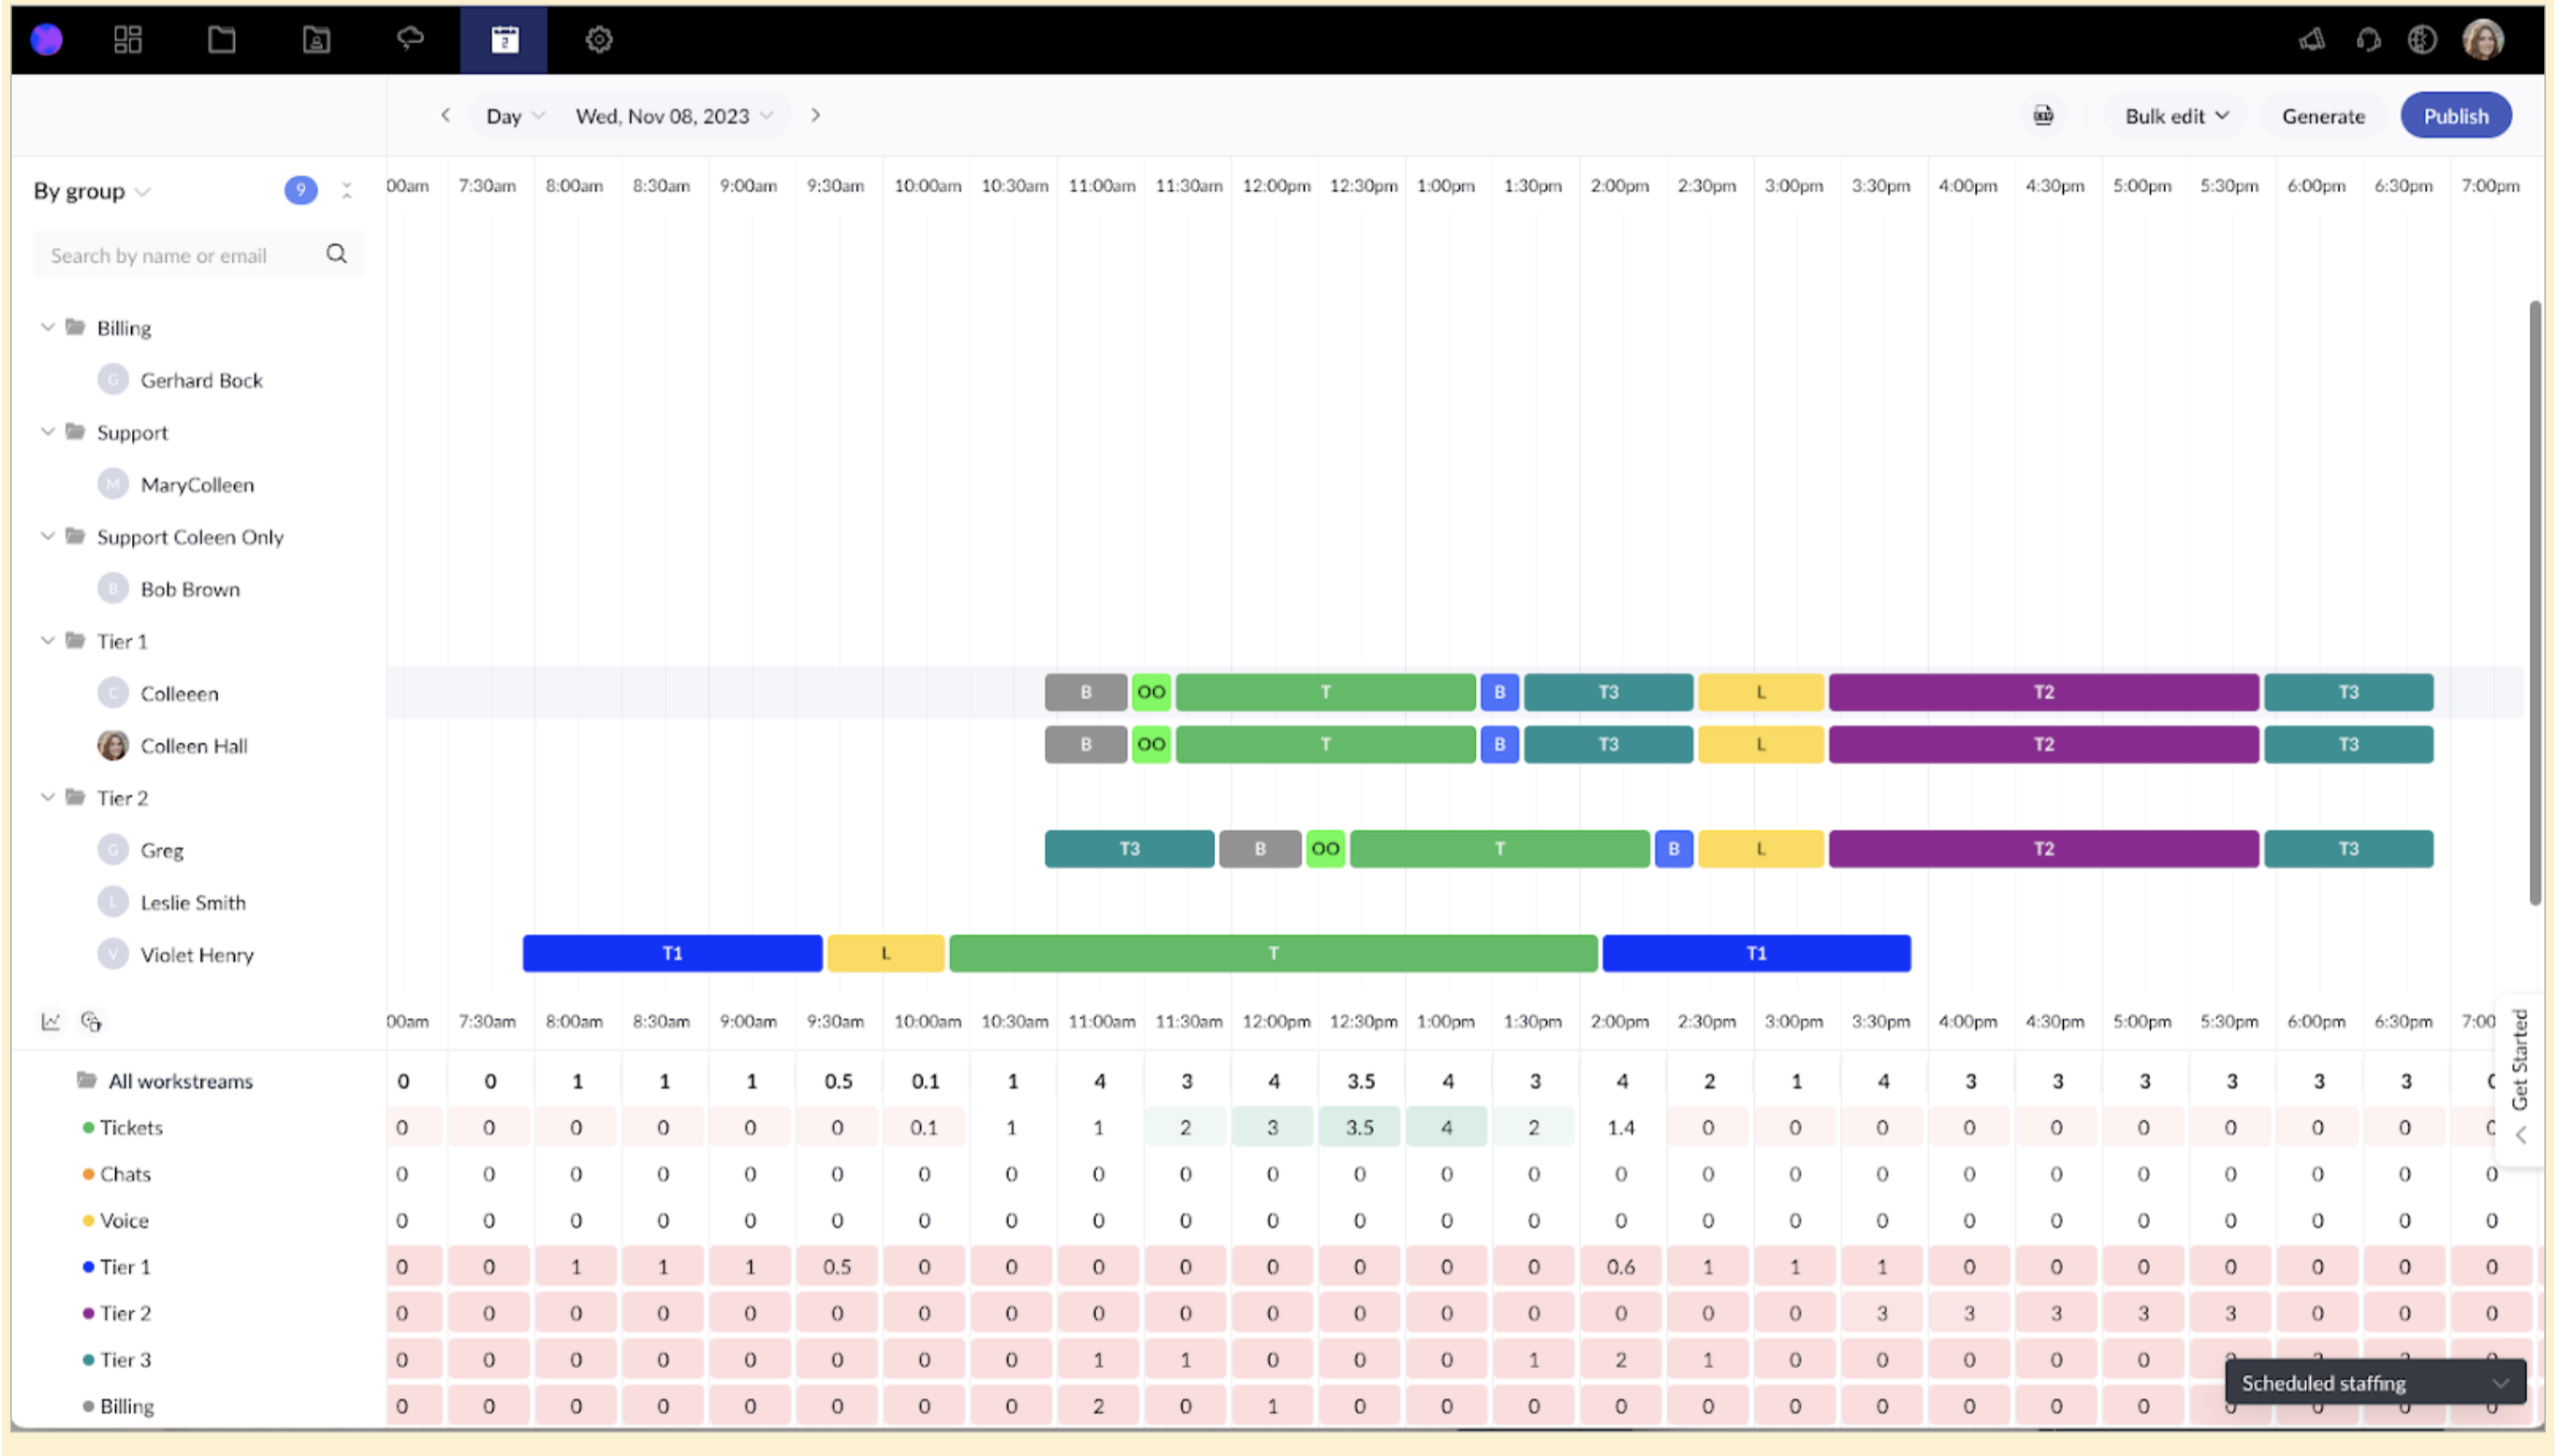This screenshot has width=2559, height=1456.
Task: Click the Generate button
Action: (x=2322, y=115)
